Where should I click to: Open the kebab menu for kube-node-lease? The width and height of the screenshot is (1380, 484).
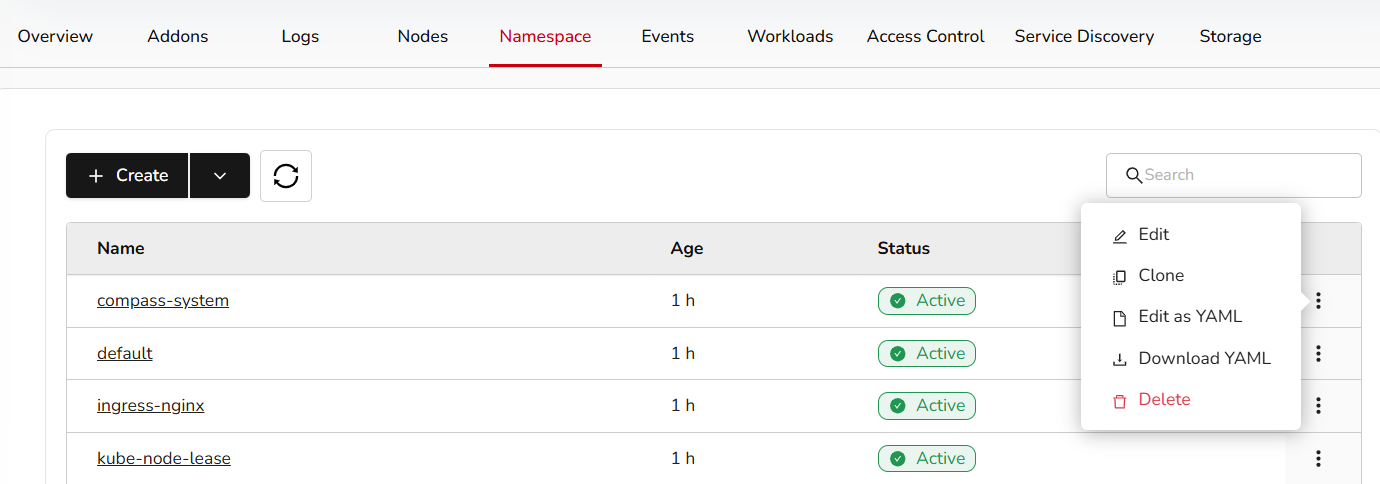[x=1318, y=458]
